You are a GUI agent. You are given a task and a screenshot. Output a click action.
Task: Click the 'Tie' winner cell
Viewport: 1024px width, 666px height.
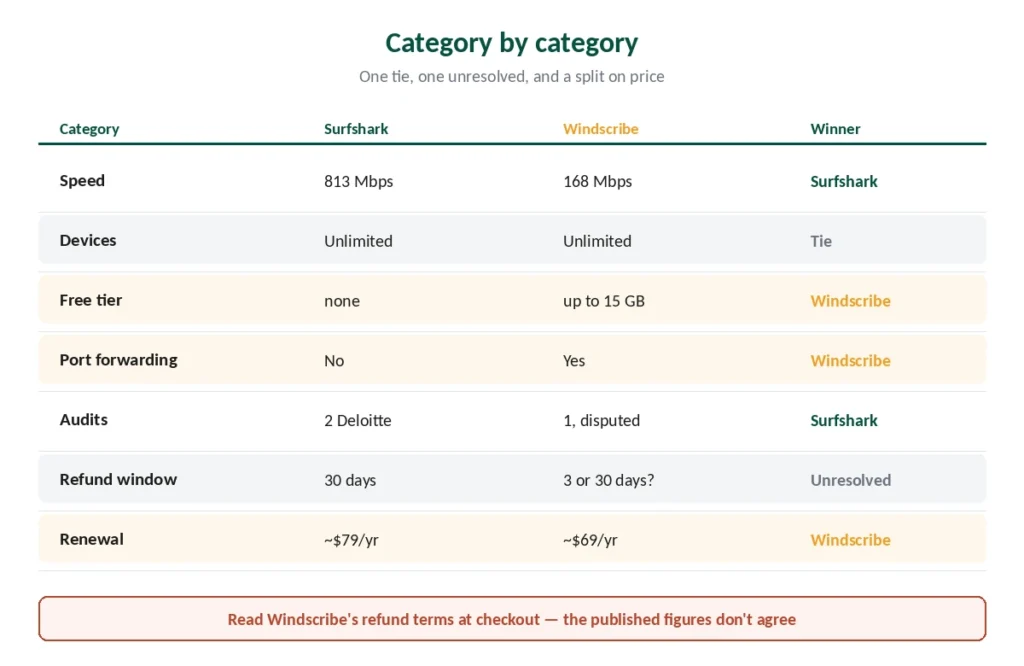(821, 241)
